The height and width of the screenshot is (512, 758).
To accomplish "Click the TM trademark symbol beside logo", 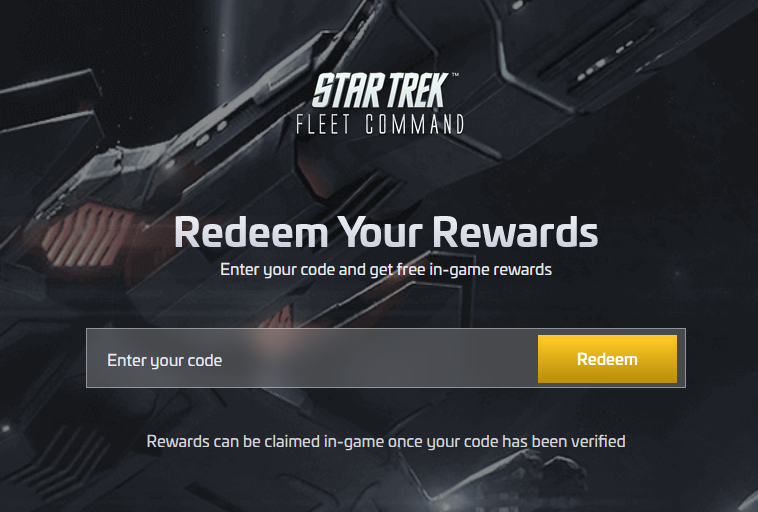I will click(x=455, y=75).
